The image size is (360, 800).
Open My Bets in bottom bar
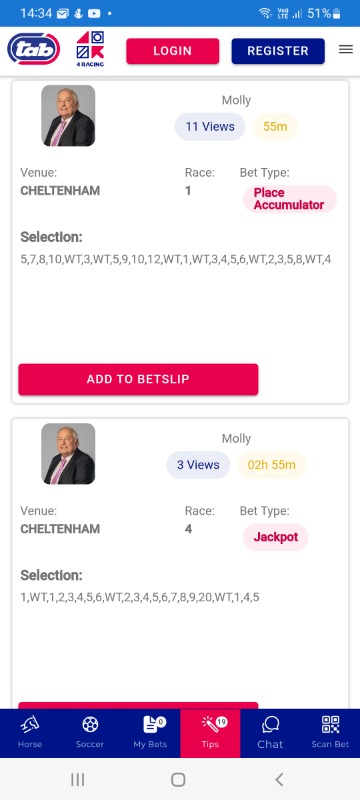coord(150,733)
